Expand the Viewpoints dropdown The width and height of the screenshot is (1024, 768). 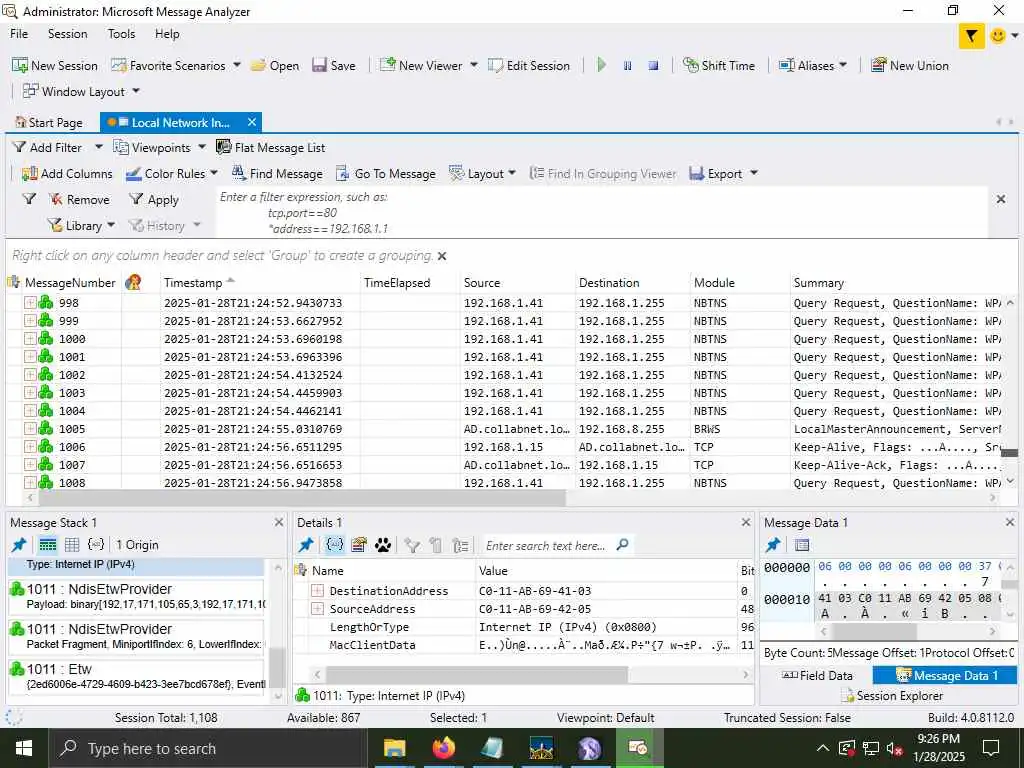(x=202, y=148)
